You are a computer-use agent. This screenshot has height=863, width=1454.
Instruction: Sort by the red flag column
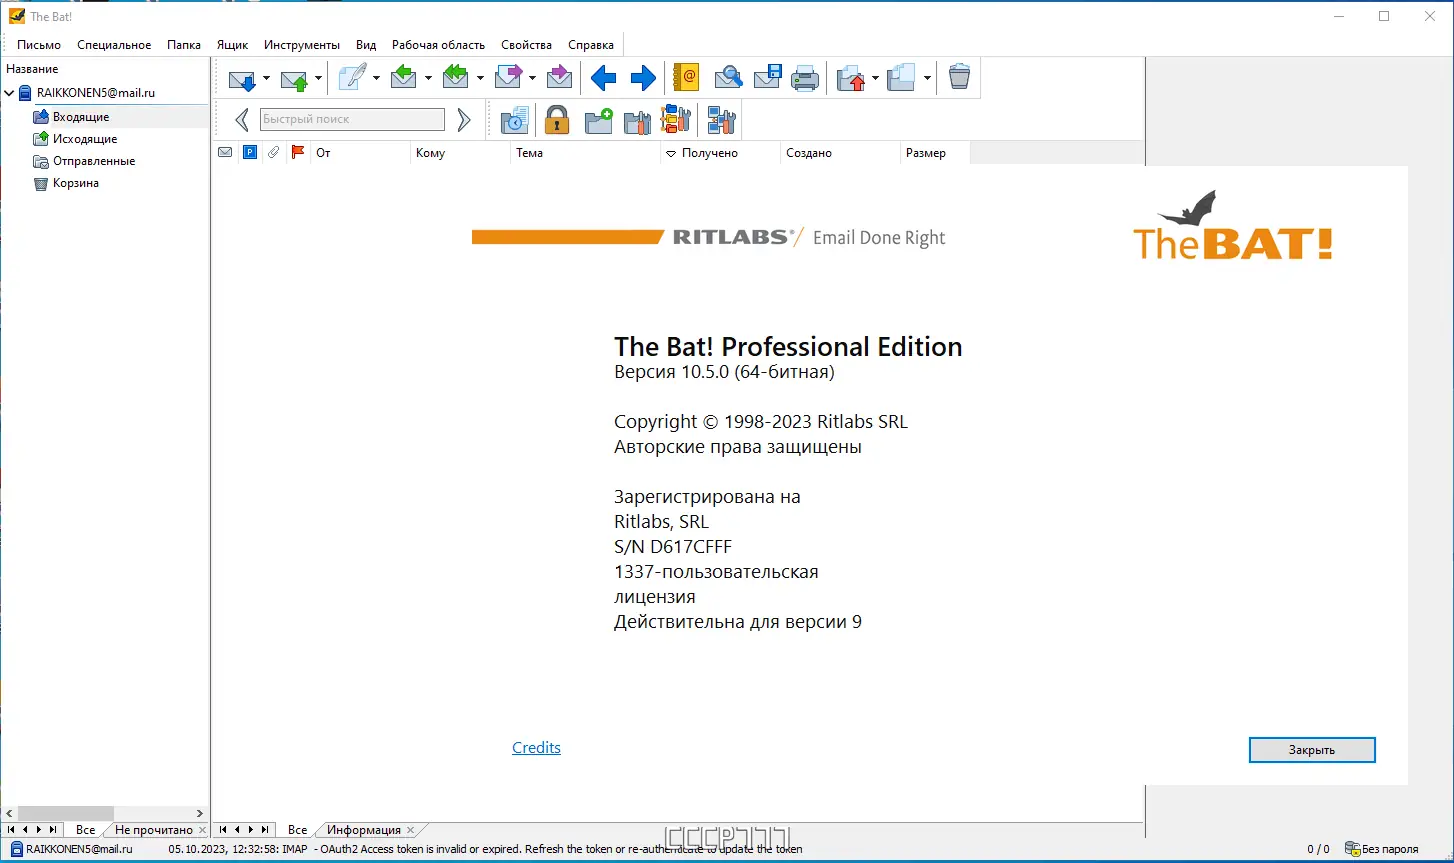click(297, 153)
